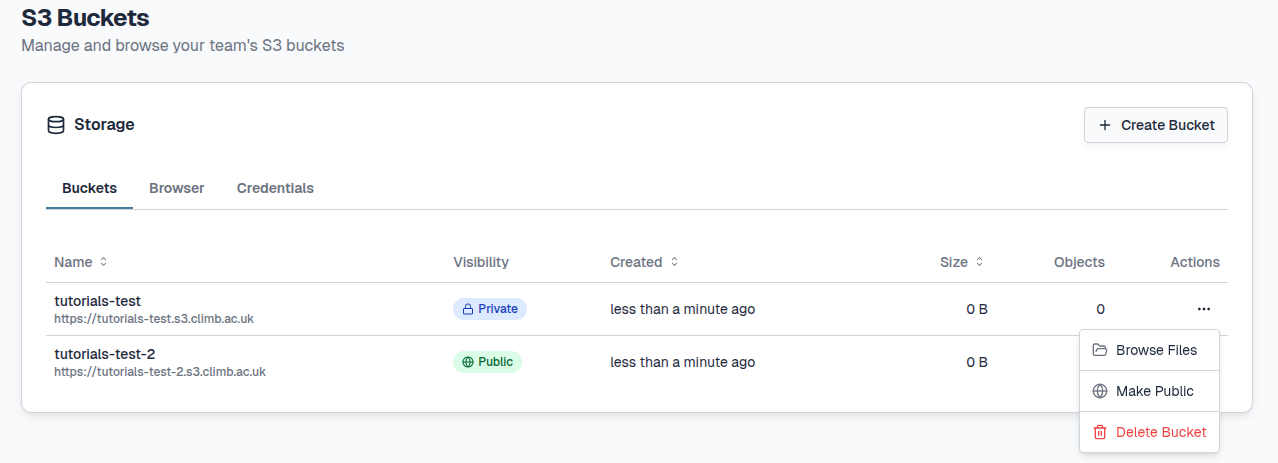Choose Browse Files from the actions menu
Viewport: 1278px width, 463px height.
click(1155, 350)
